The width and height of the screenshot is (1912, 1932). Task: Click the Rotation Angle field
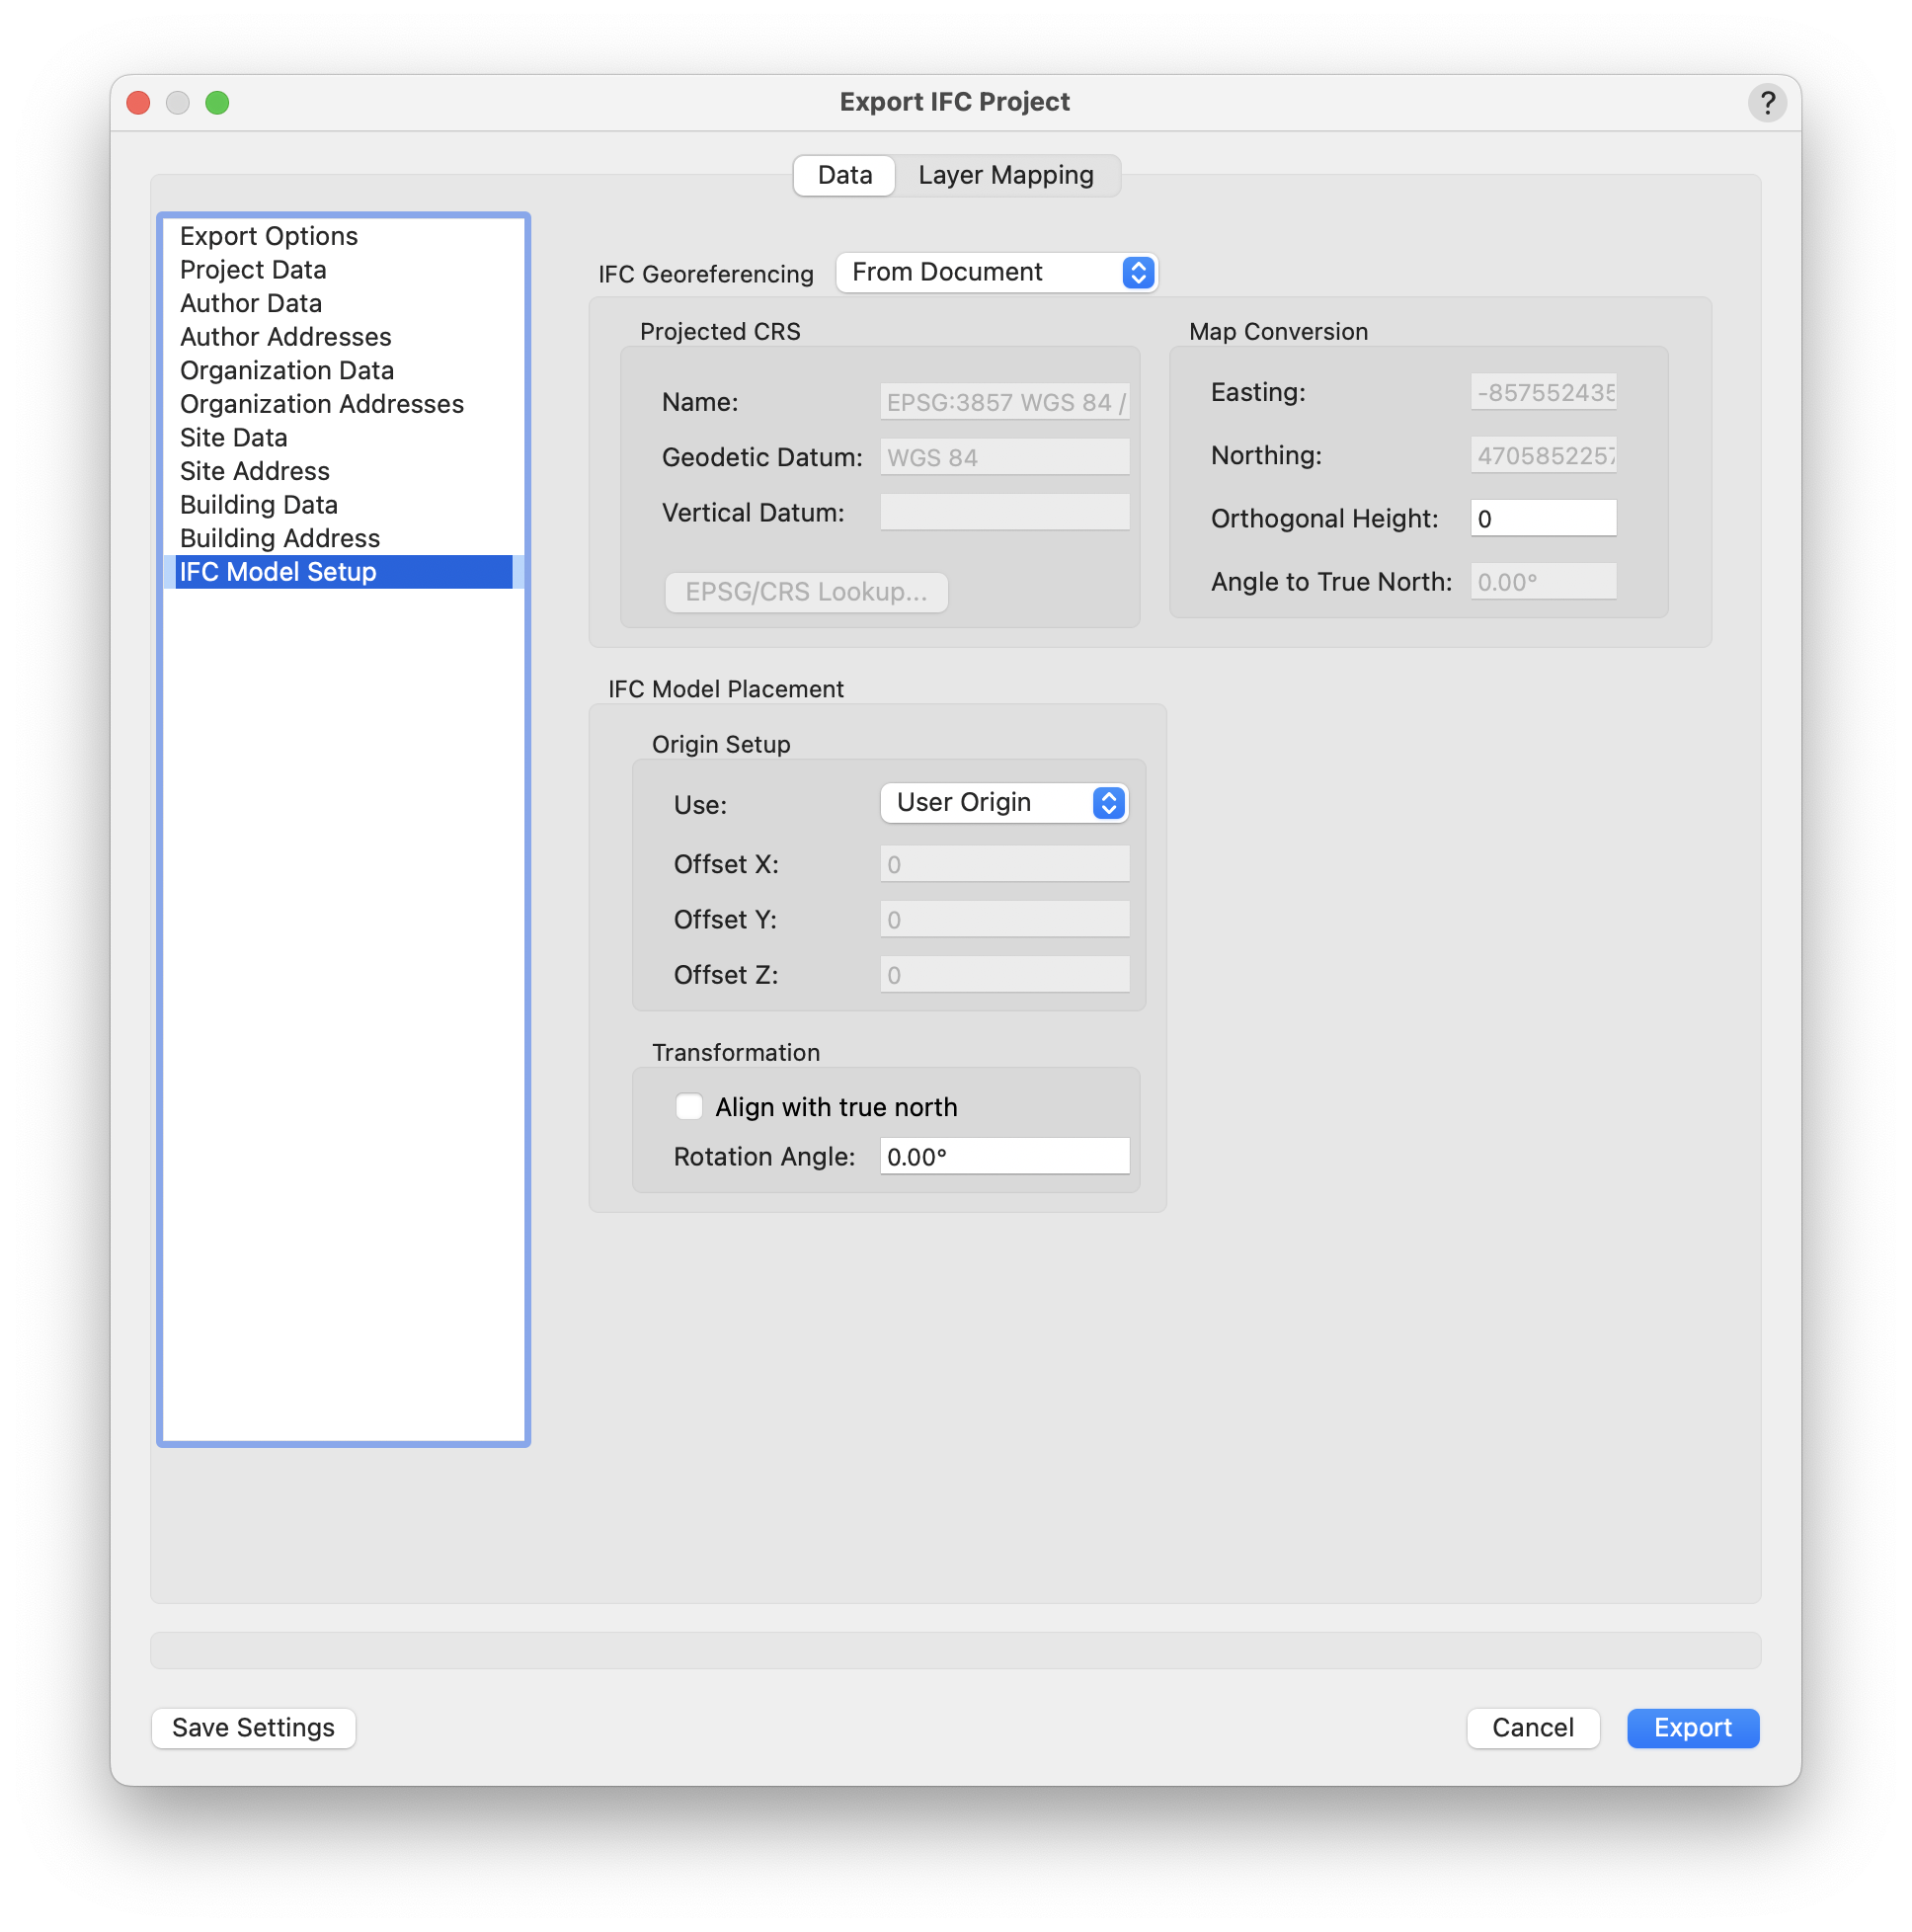point(1003,1155)
